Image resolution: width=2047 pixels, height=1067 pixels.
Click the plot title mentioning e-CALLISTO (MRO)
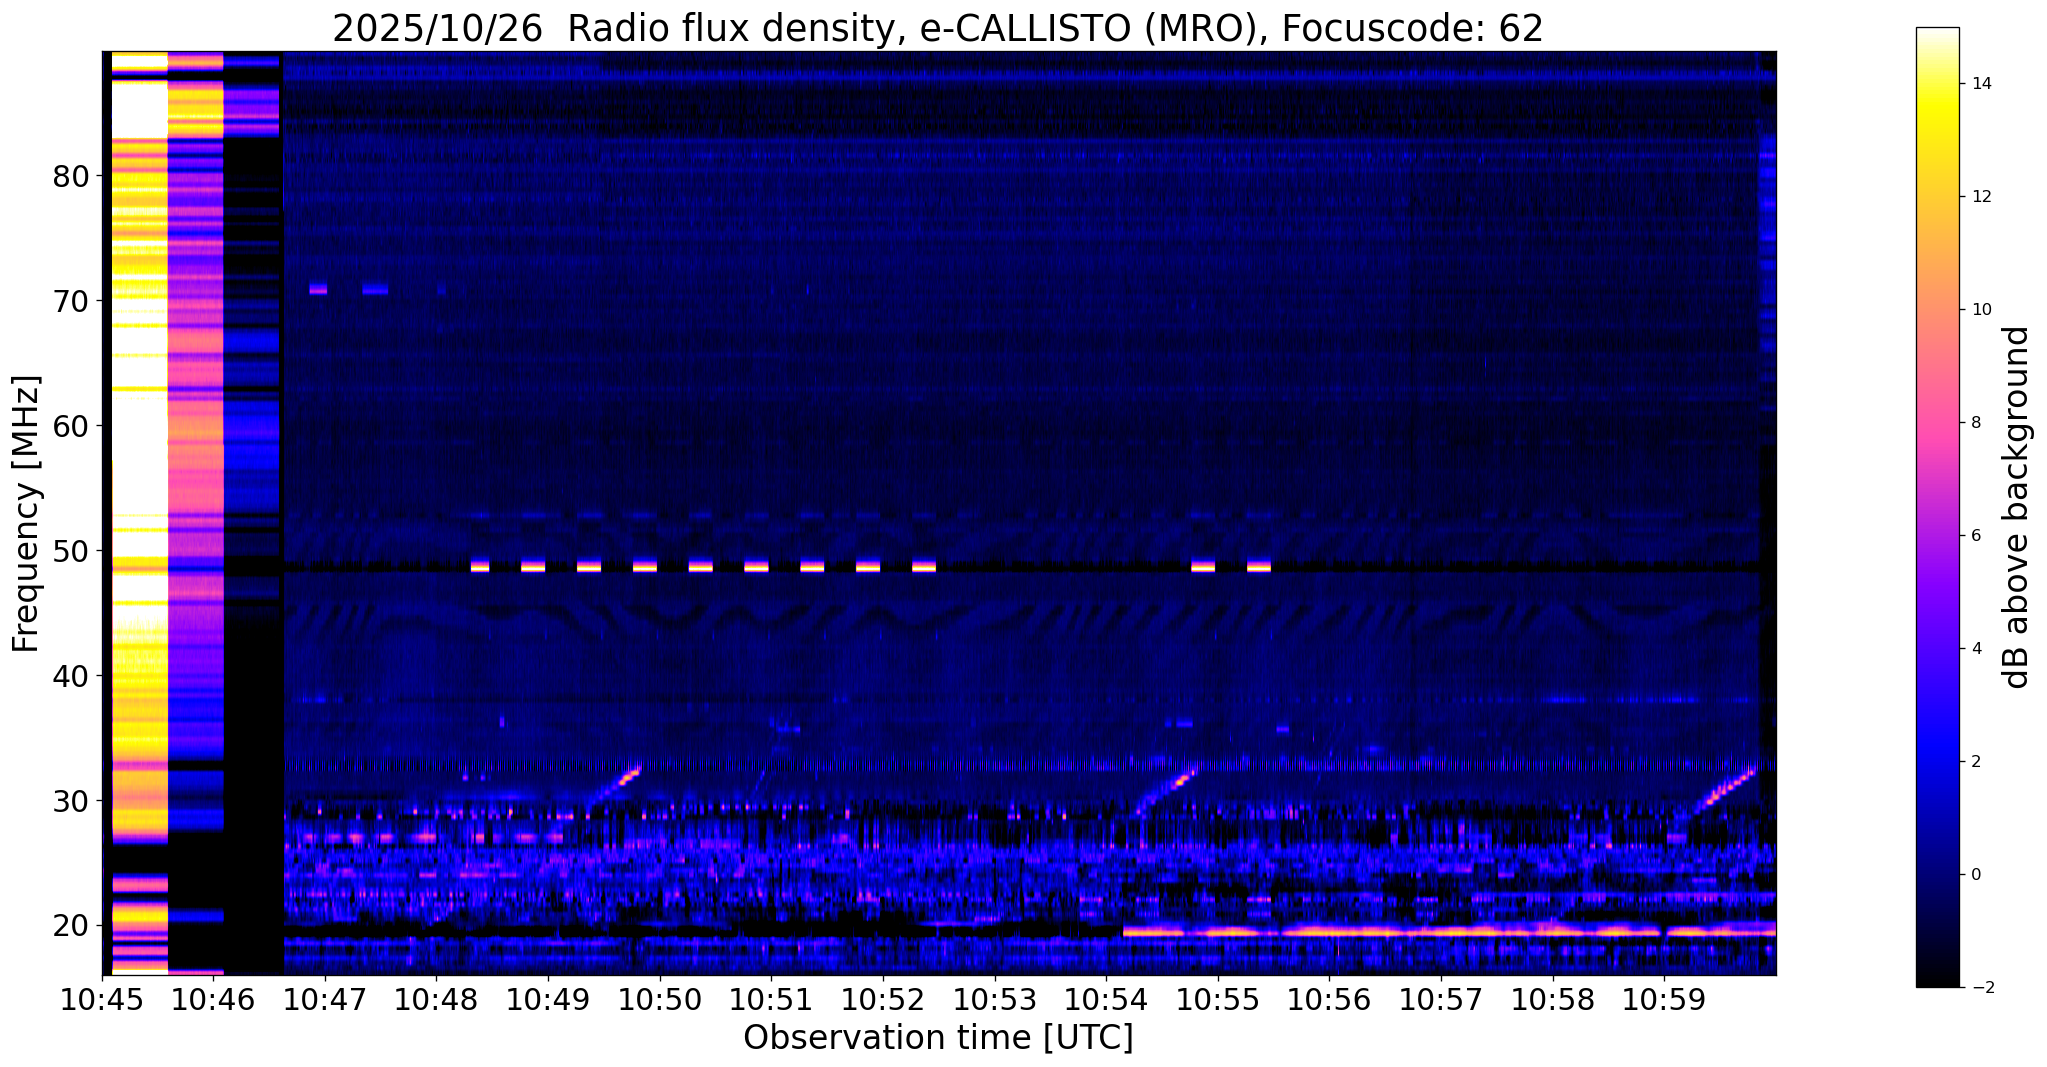[x=938, y=29]
